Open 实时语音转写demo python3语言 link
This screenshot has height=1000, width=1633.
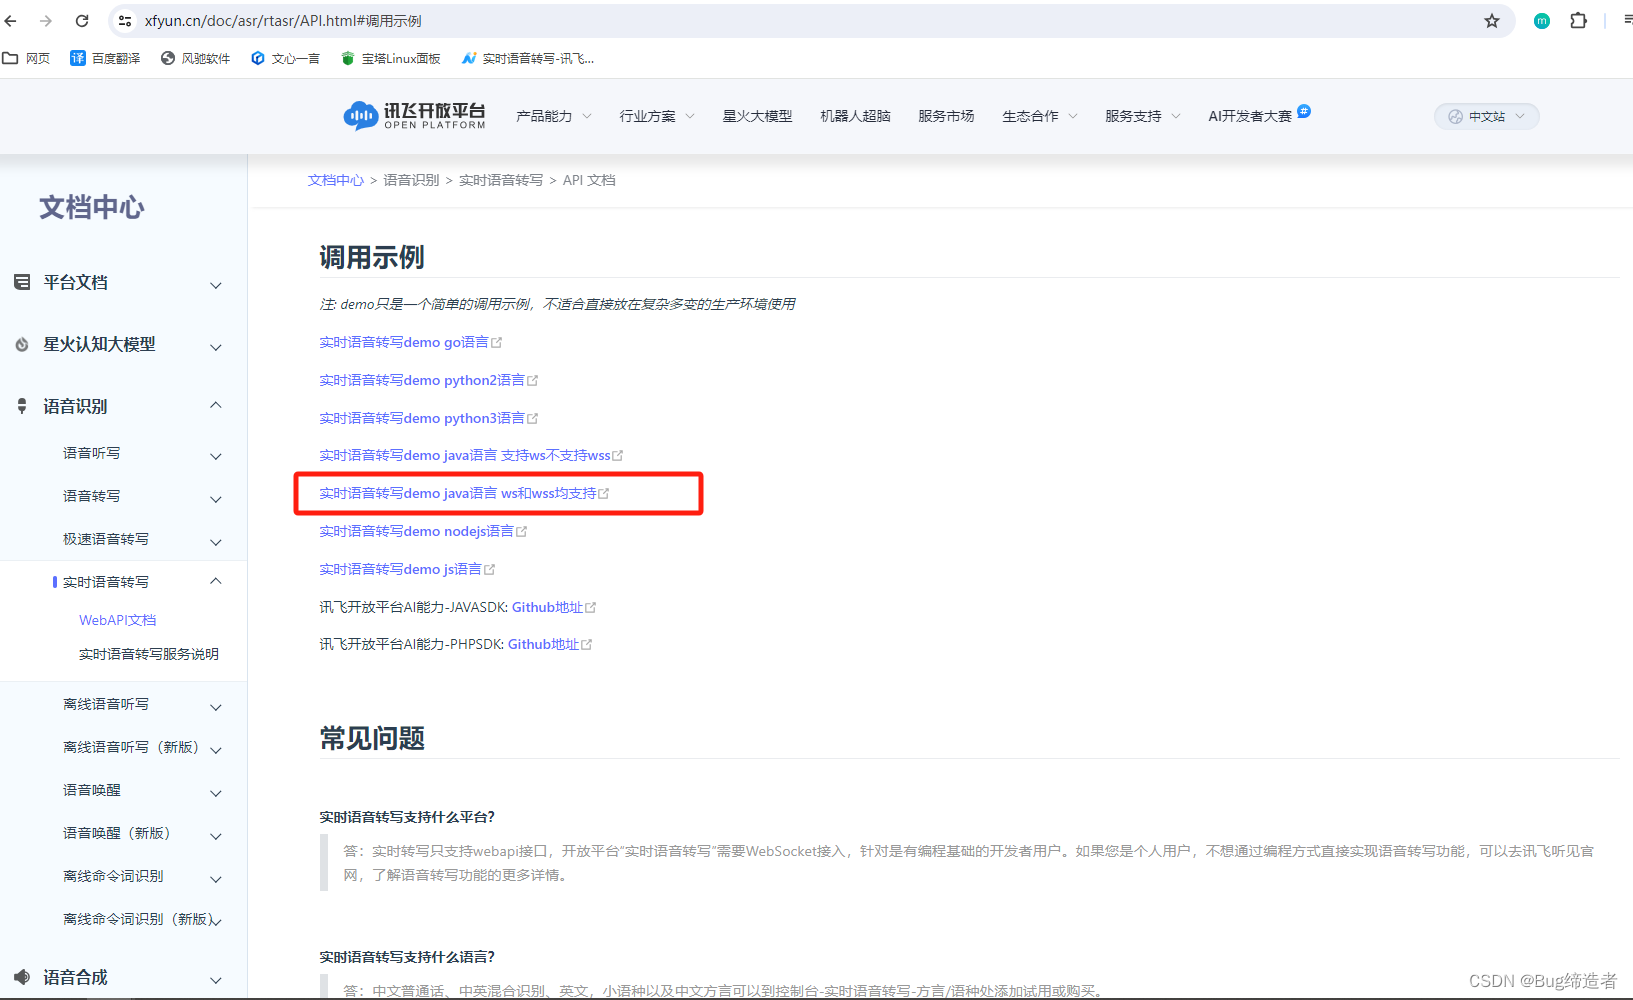[x=422, y=419]
